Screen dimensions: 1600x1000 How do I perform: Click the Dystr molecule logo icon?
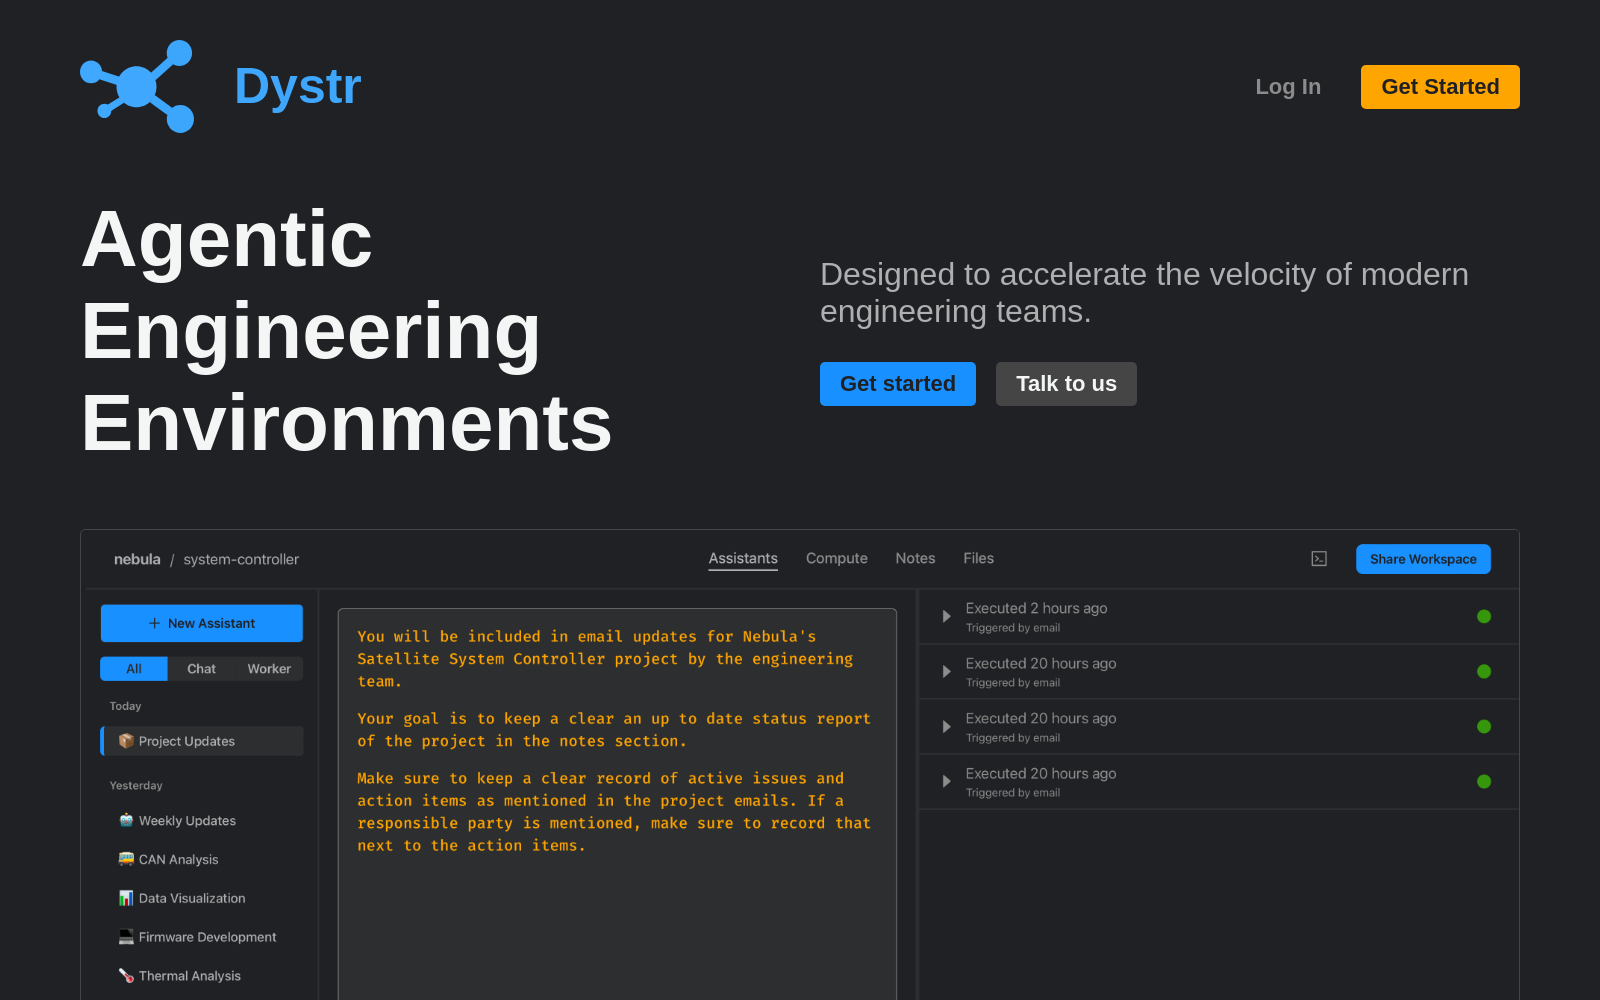137,86
